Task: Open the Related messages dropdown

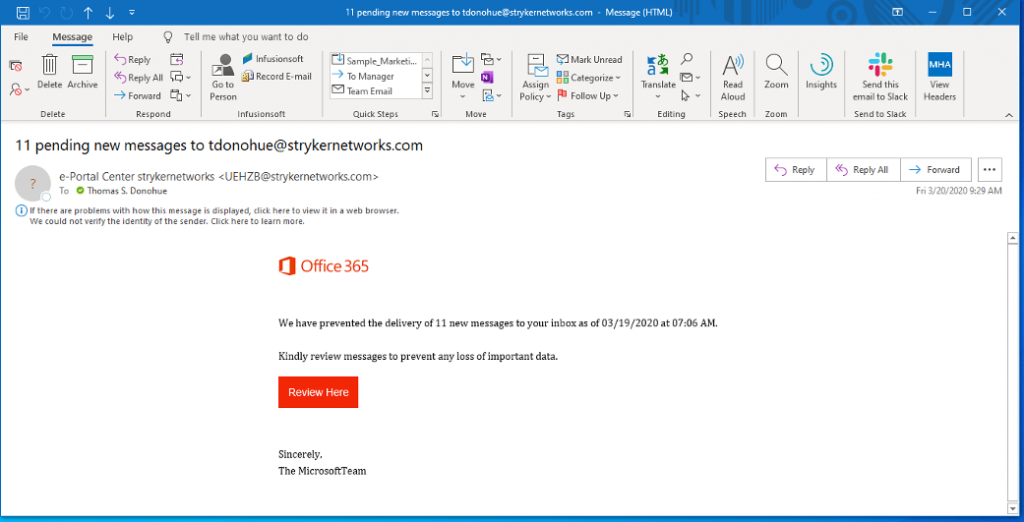Action: 690,78
